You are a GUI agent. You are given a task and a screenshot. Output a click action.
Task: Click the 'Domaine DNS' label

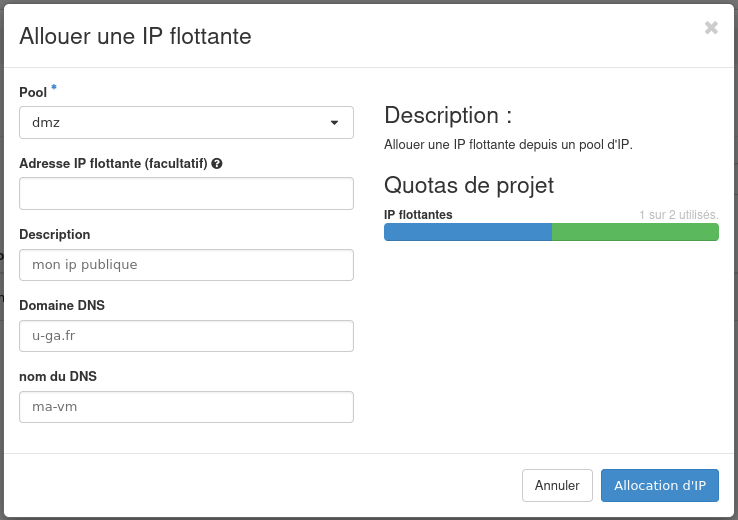[x=62, y=305]
